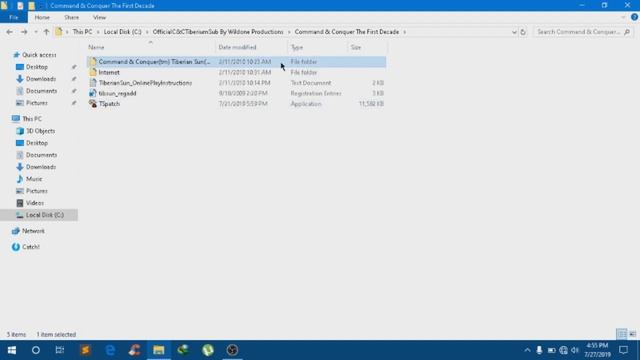This screenshot has width=640, height=360.
Task: Go back to previous folder
Action: (x=9, y=32)
